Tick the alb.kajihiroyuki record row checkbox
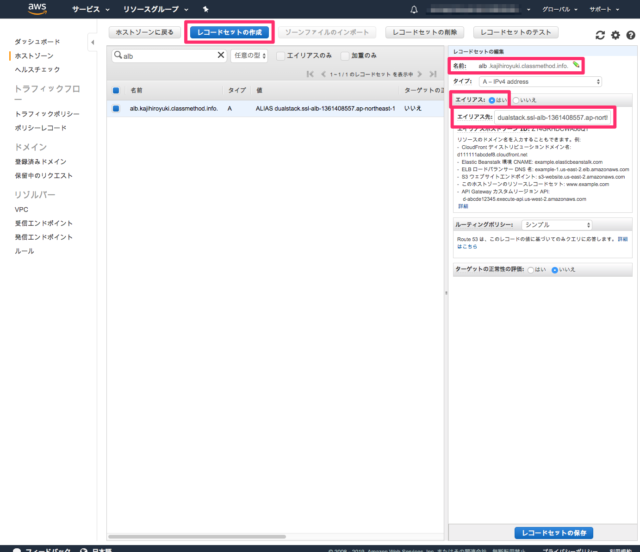Viewport: 640px width, 552px height. (116, 108)
